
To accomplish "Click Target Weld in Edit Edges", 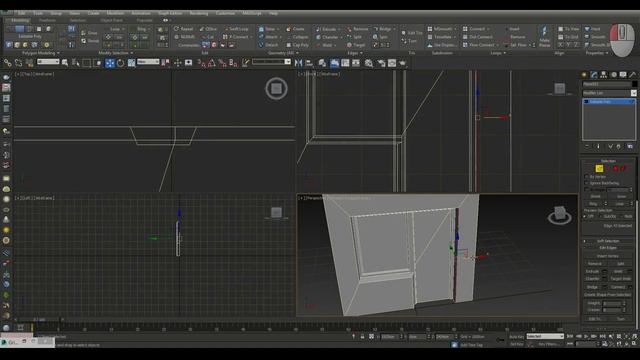I will (620, 279).
